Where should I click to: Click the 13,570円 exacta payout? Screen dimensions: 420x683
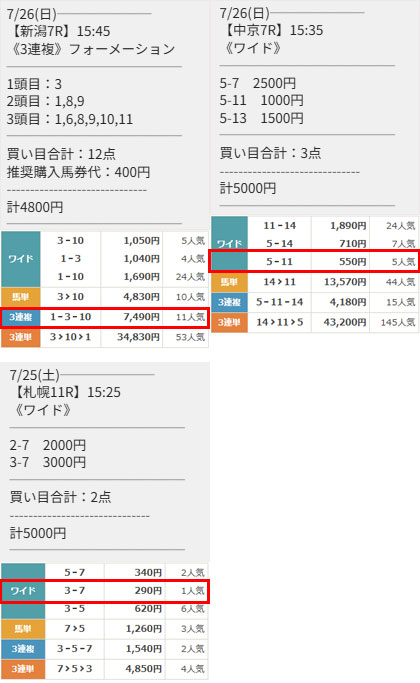(340, 282)
